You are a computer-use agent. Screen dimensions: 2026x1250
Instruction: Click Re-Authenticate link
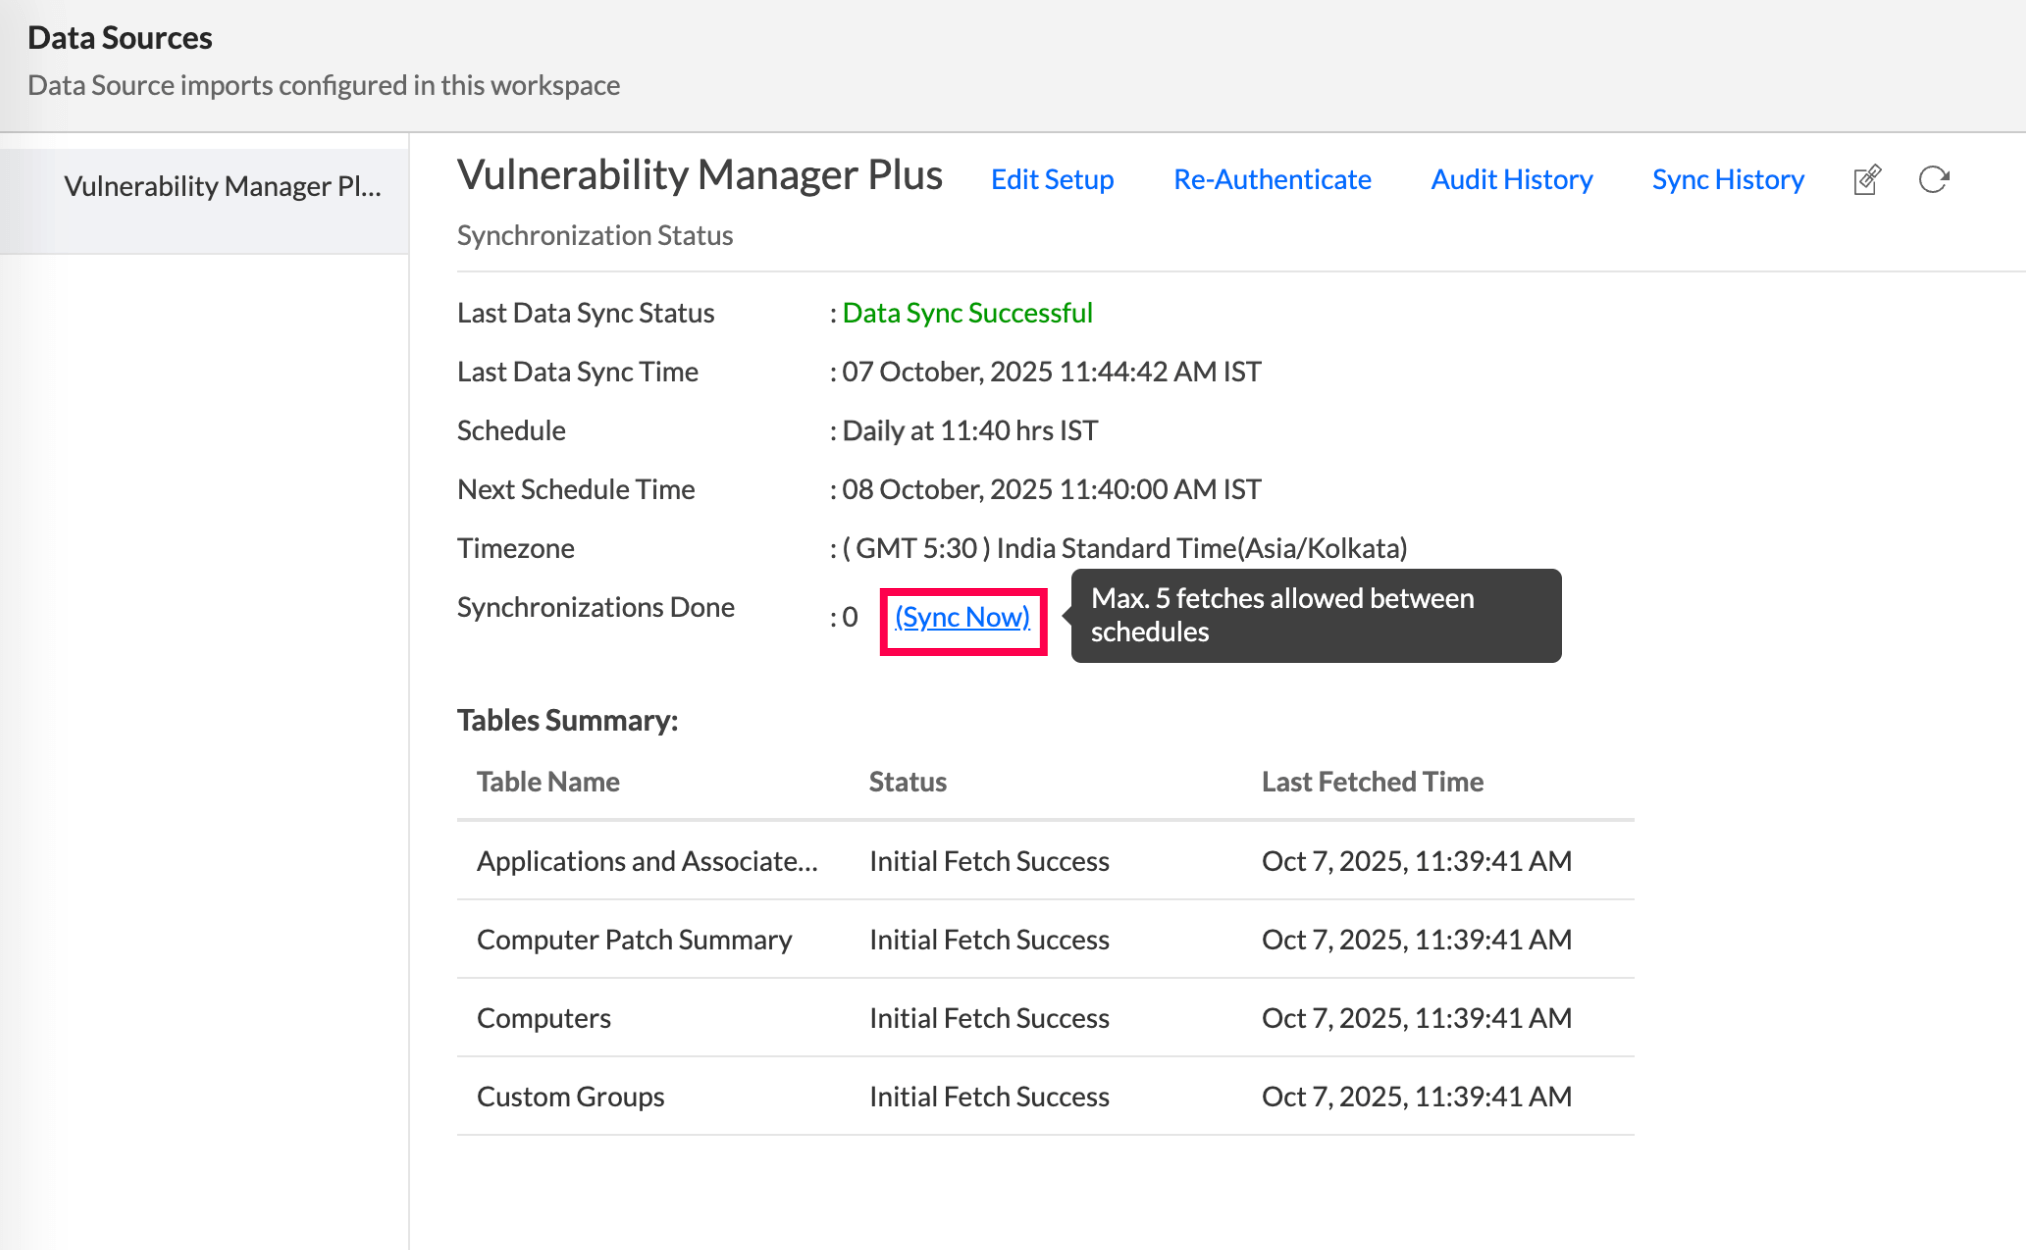click(1271, 180)
